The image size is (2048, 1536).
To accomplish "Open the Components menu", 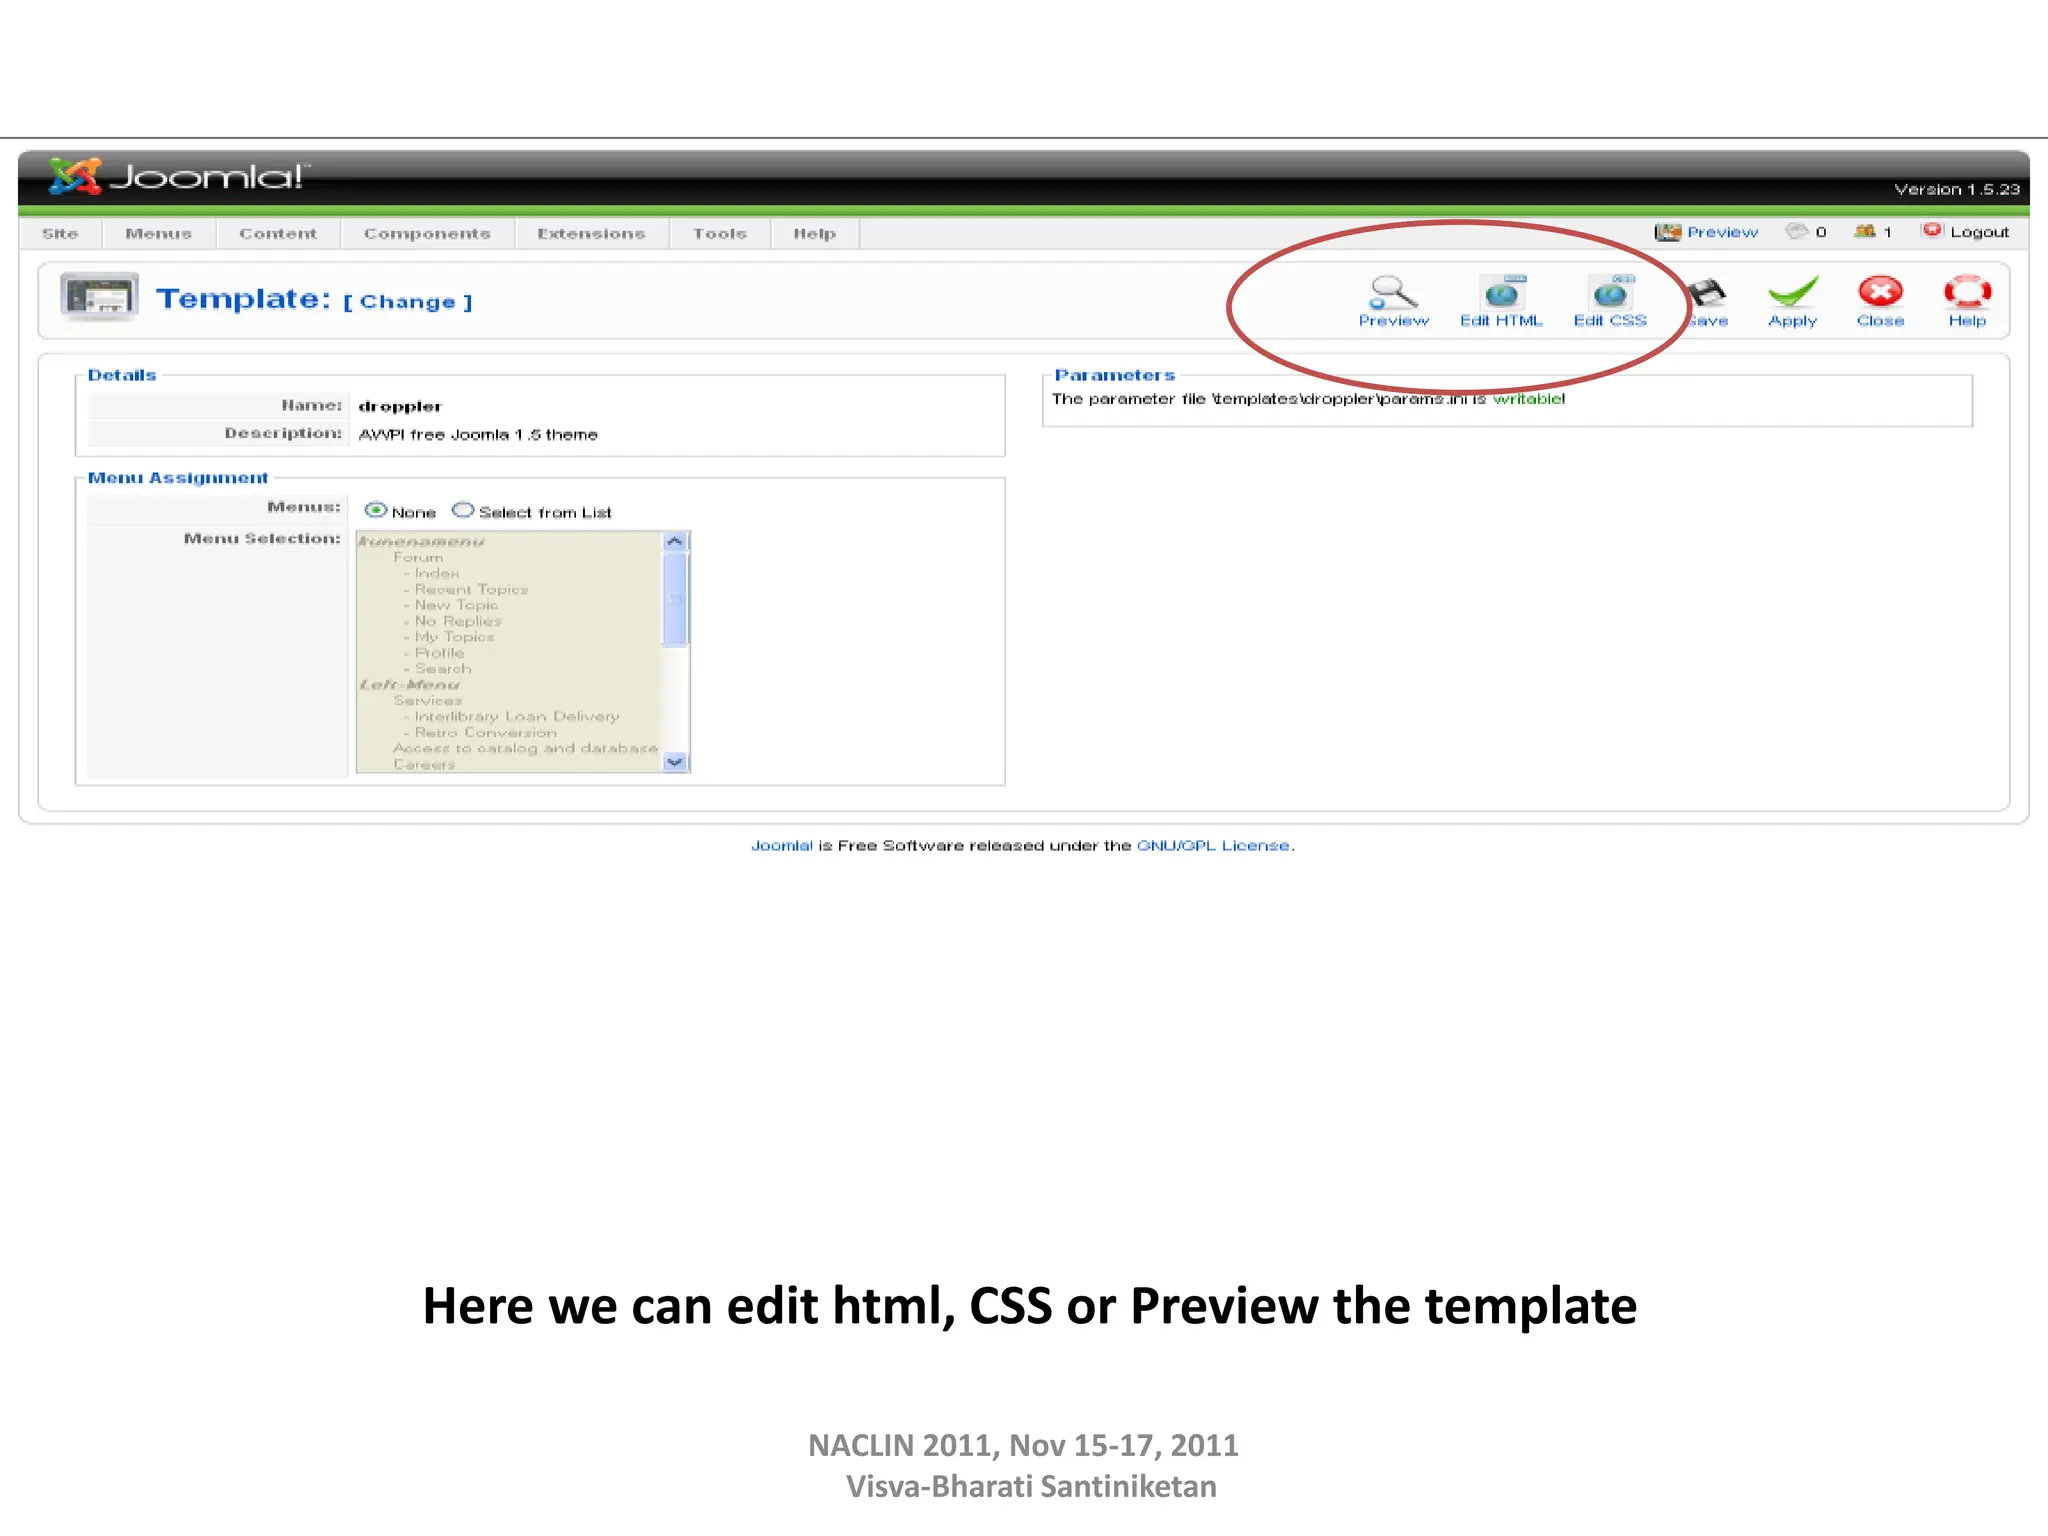I will point(427,234).
